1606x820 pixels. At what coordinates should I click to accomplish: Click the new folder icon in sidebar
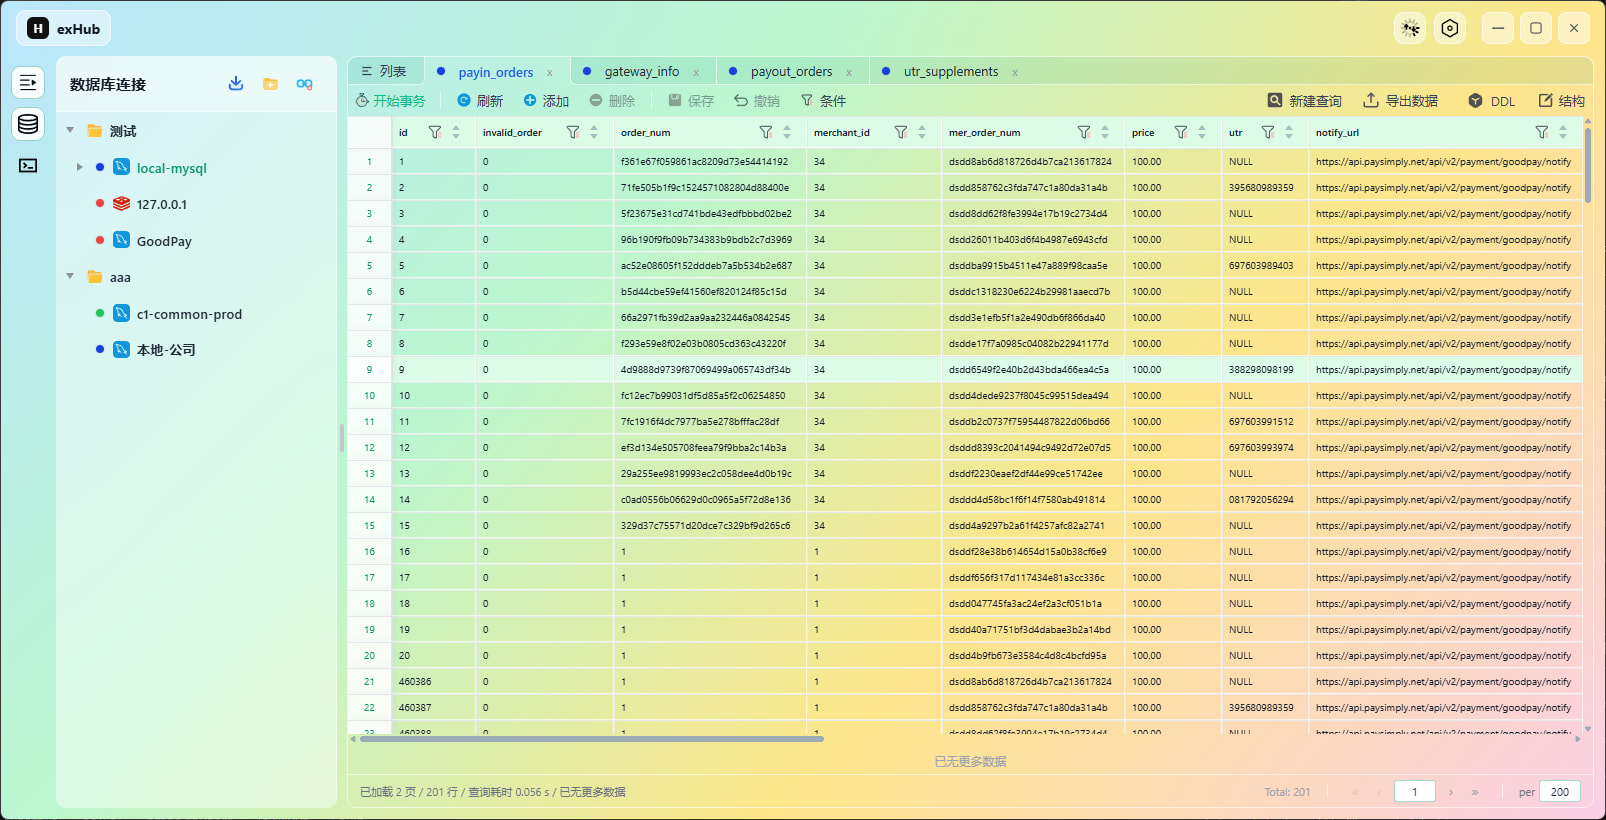pyautogui.click(x=270, y=84)
